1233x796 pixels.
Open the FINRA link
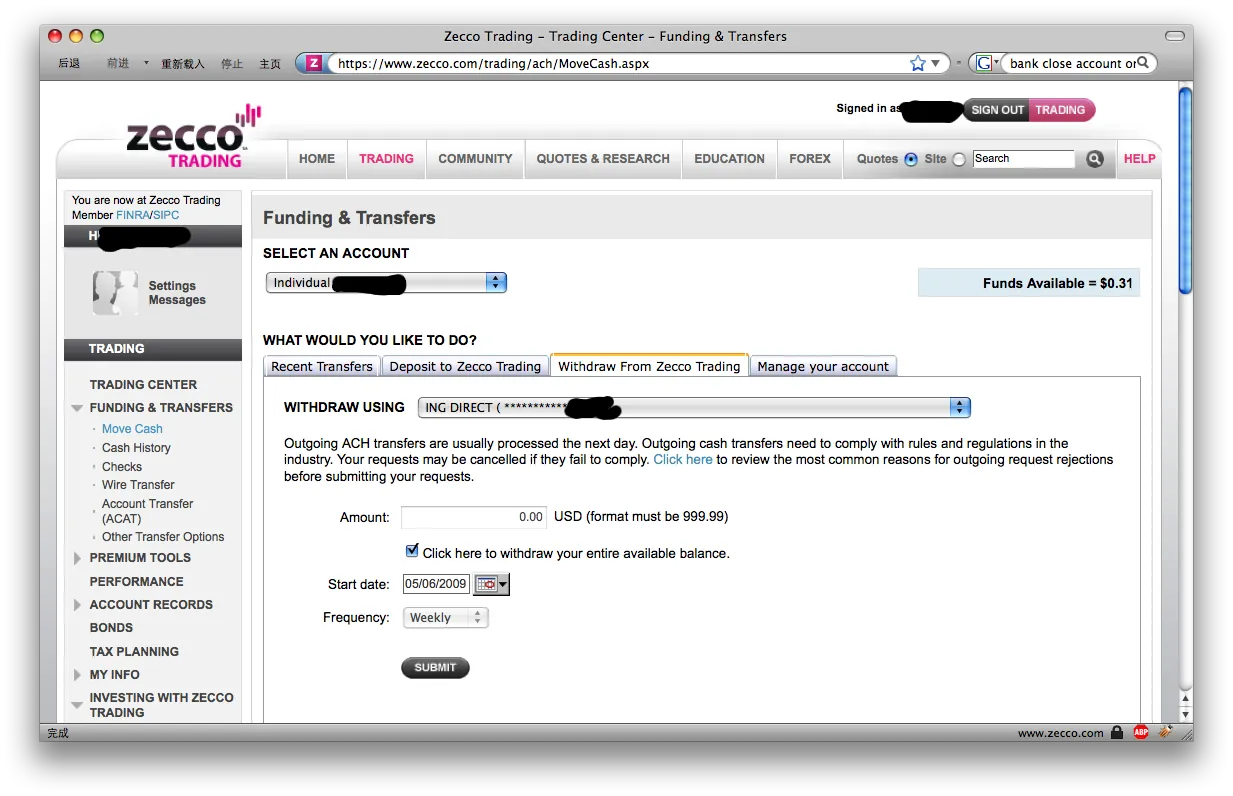[x=132, y=215]
